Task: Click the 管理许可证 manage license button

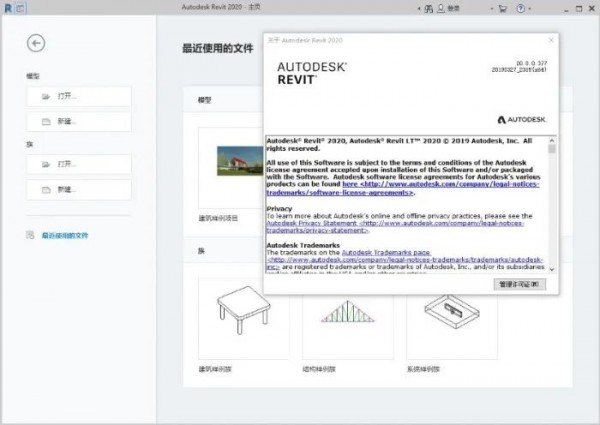Action: (x=520, y=284)
